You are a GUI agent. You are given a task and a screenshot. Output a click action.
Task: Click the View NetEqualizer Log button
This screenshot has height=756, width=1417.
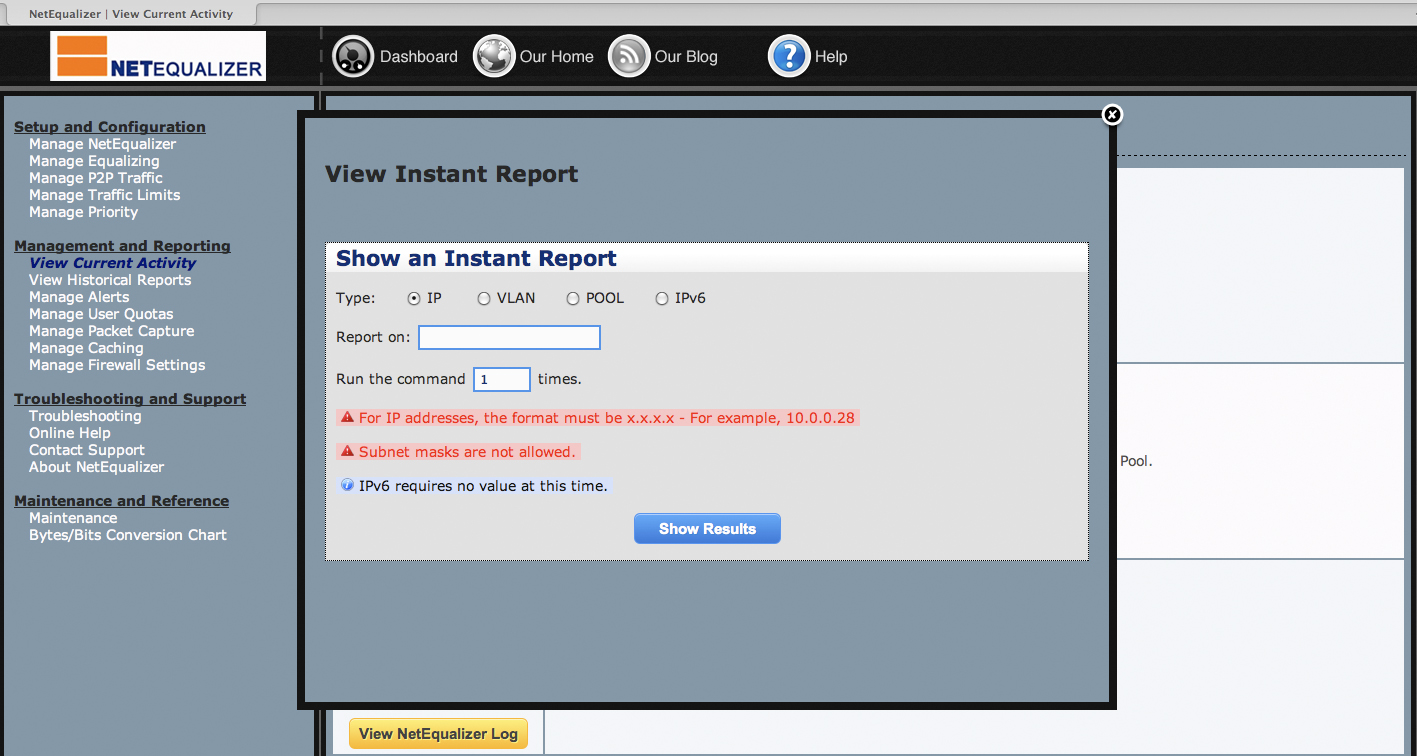click(x=438, y=734)
